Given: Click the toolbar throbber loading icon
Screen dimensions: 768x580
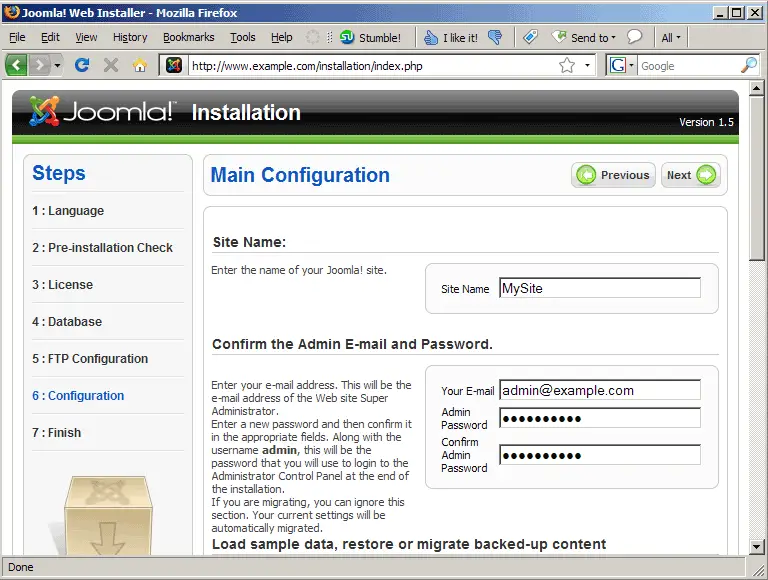Looking at the screenshot, I should tap(312, 37).
